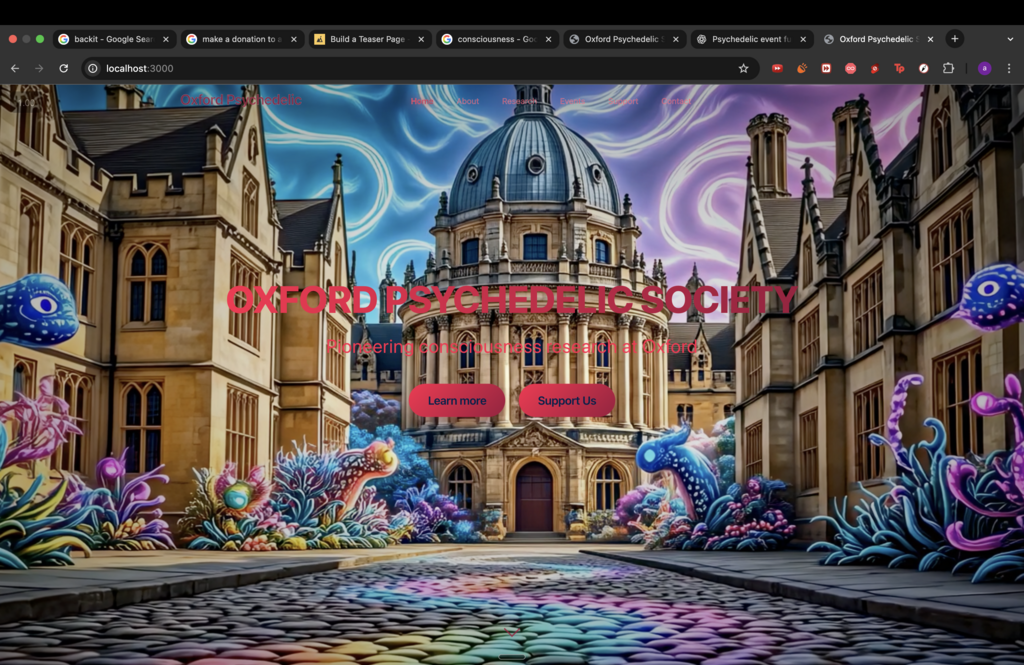Open the Extensions puzzle-piece menu

(x=948, y=68)
